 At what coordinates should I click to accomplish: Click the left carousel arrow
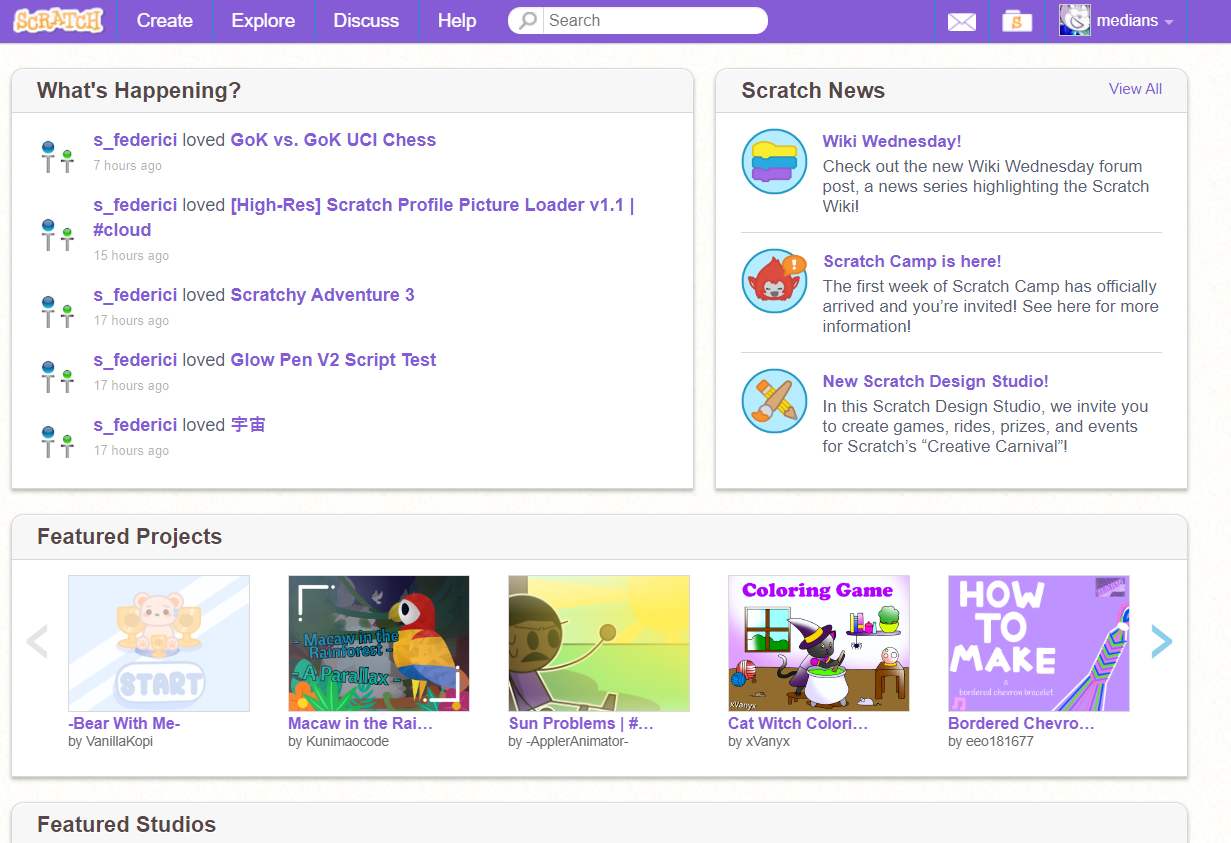click(37, 641)
